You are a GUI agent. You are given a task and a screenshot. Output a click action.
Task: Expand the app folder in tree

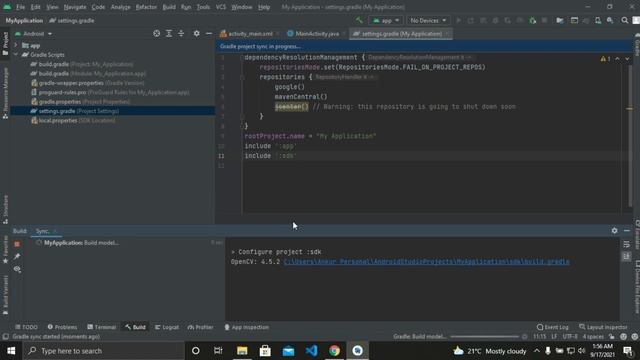coord(16,45)
